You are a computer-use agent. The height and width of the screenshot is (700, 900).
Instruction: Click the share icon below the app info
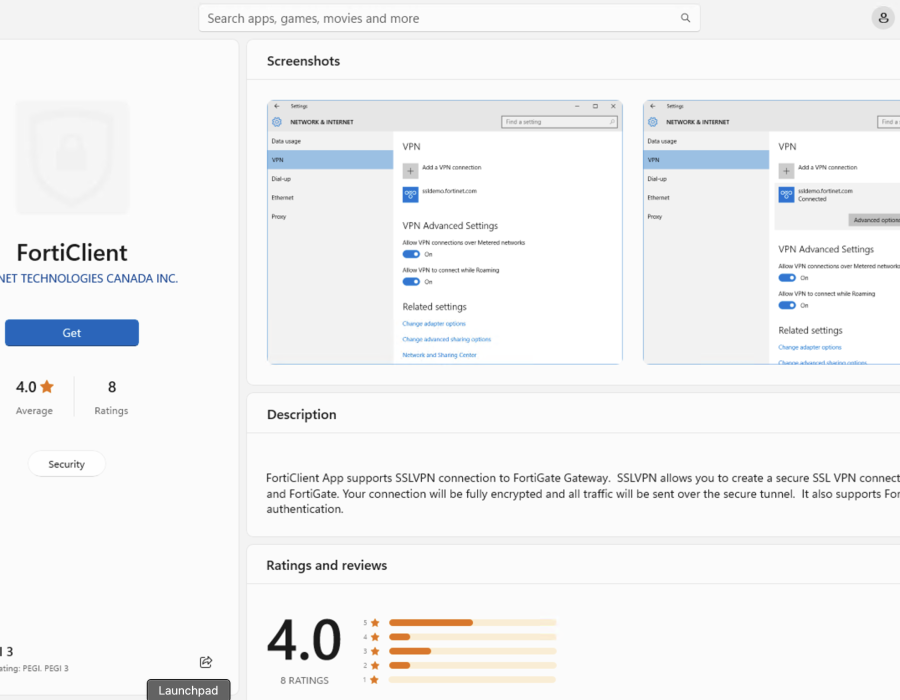206,662
